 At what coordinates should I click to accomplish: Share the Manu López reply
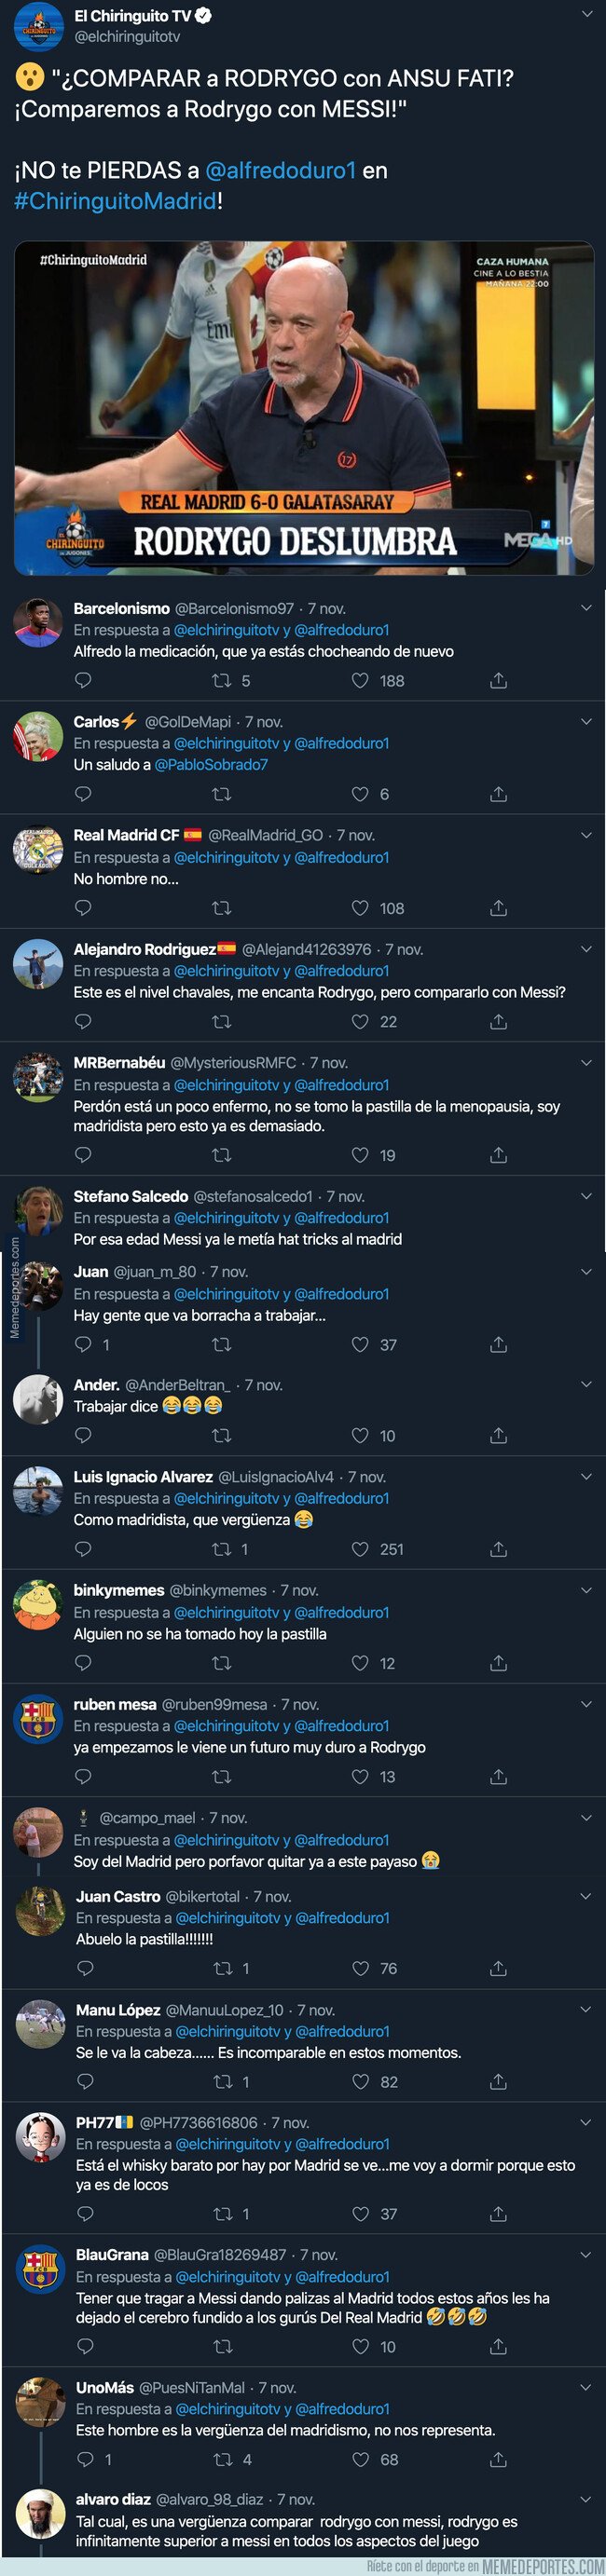pyautogui.click(x=498, y=2082)
